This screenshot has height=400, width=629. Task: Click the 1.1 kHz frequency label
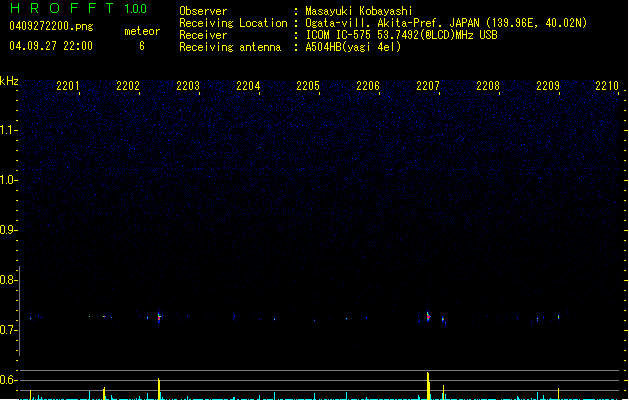coord(8,130)
